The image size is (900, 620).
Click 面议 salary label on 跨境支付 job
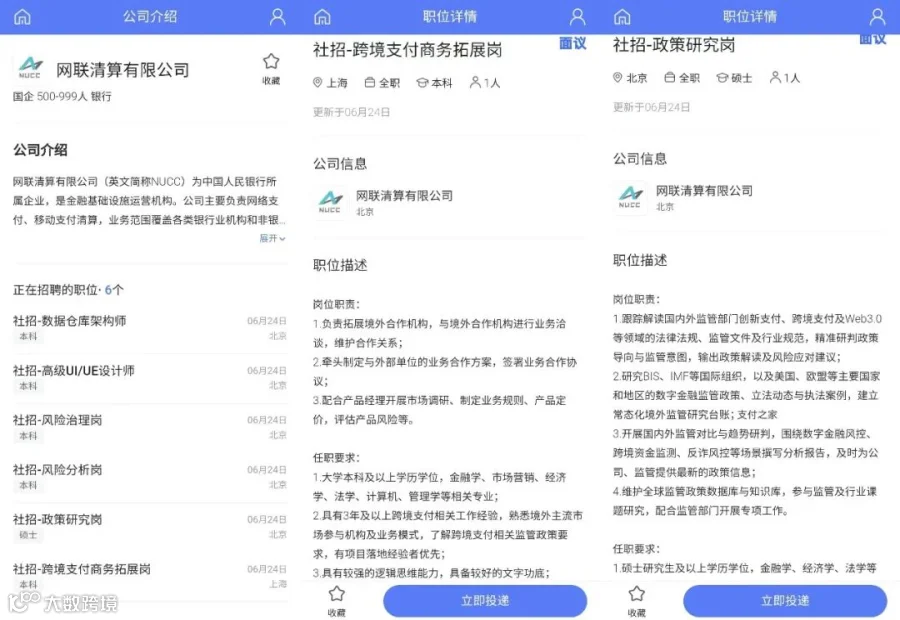pyautogui.click(x=573, y=43)
